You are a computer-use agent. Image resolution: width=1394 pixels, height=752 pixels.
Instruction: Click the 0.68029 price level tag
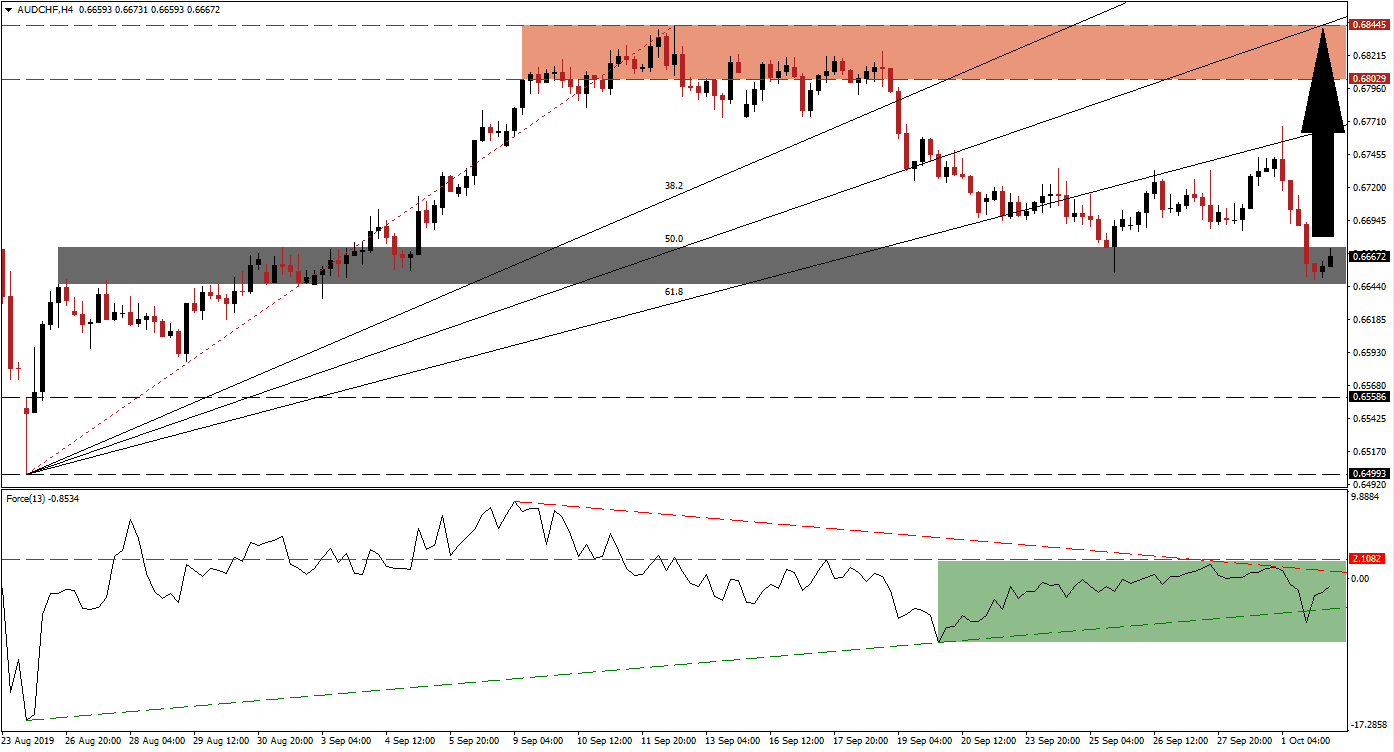(1367, 78)
